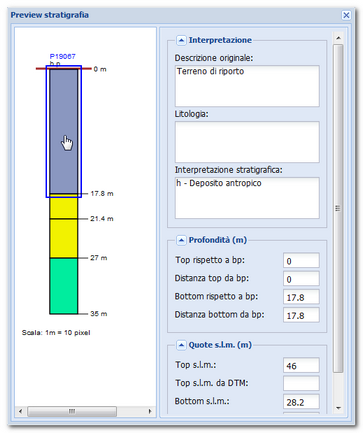The width and height of the screenshot is (363, 433).
Task: Click the empty Top s.l.m. da DTM field
Action: [x=301, y=383]
